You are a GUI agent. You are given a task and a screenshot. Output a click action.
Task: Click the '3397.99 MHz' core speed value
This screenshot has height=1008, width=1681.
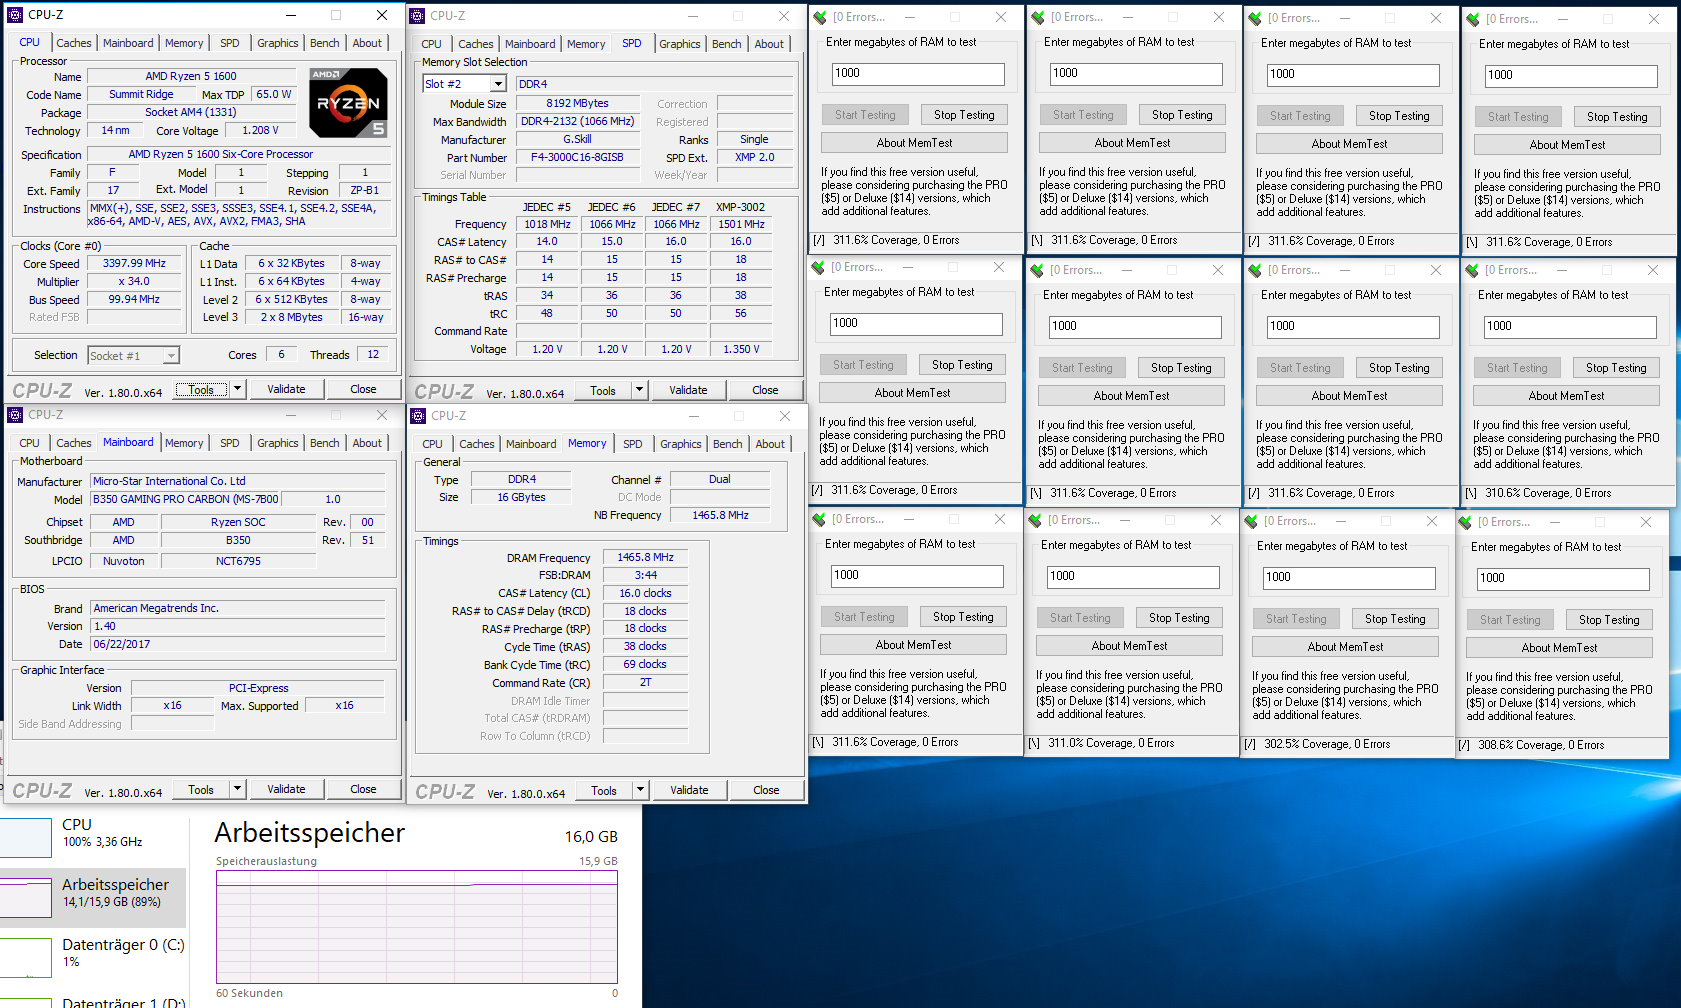coord(134,263)
